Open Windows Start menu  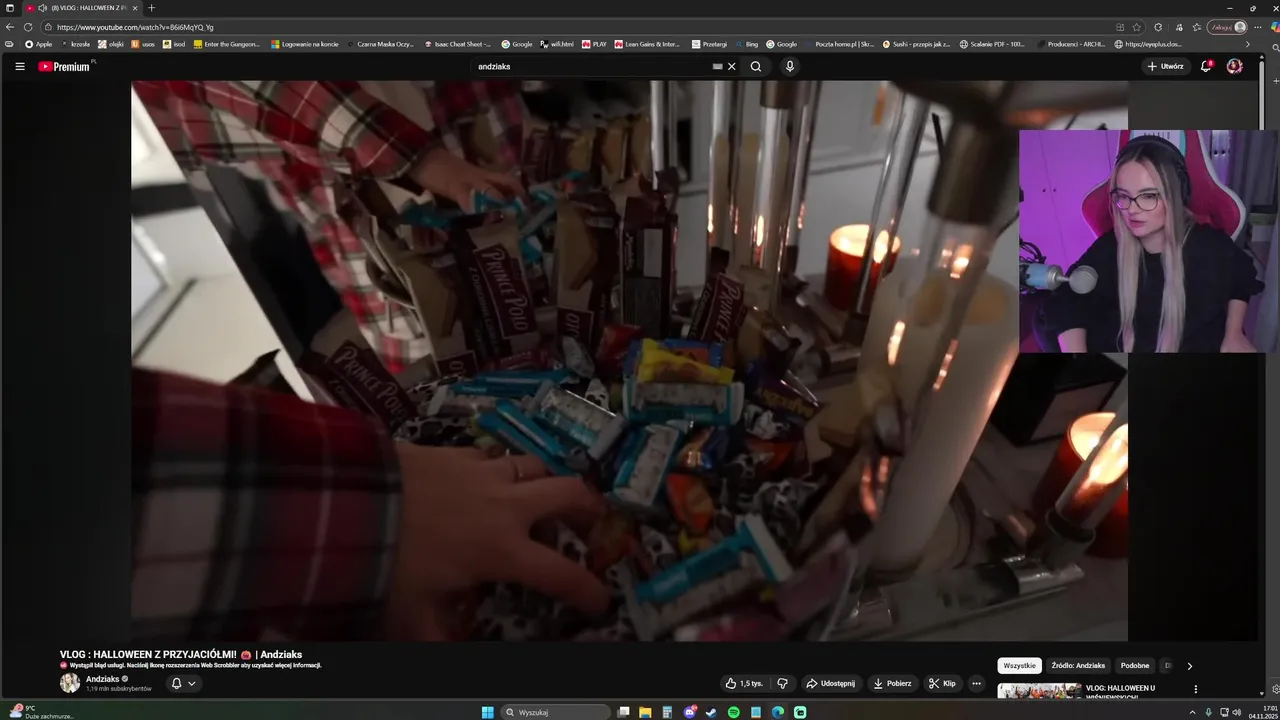[x=487, y=712]
